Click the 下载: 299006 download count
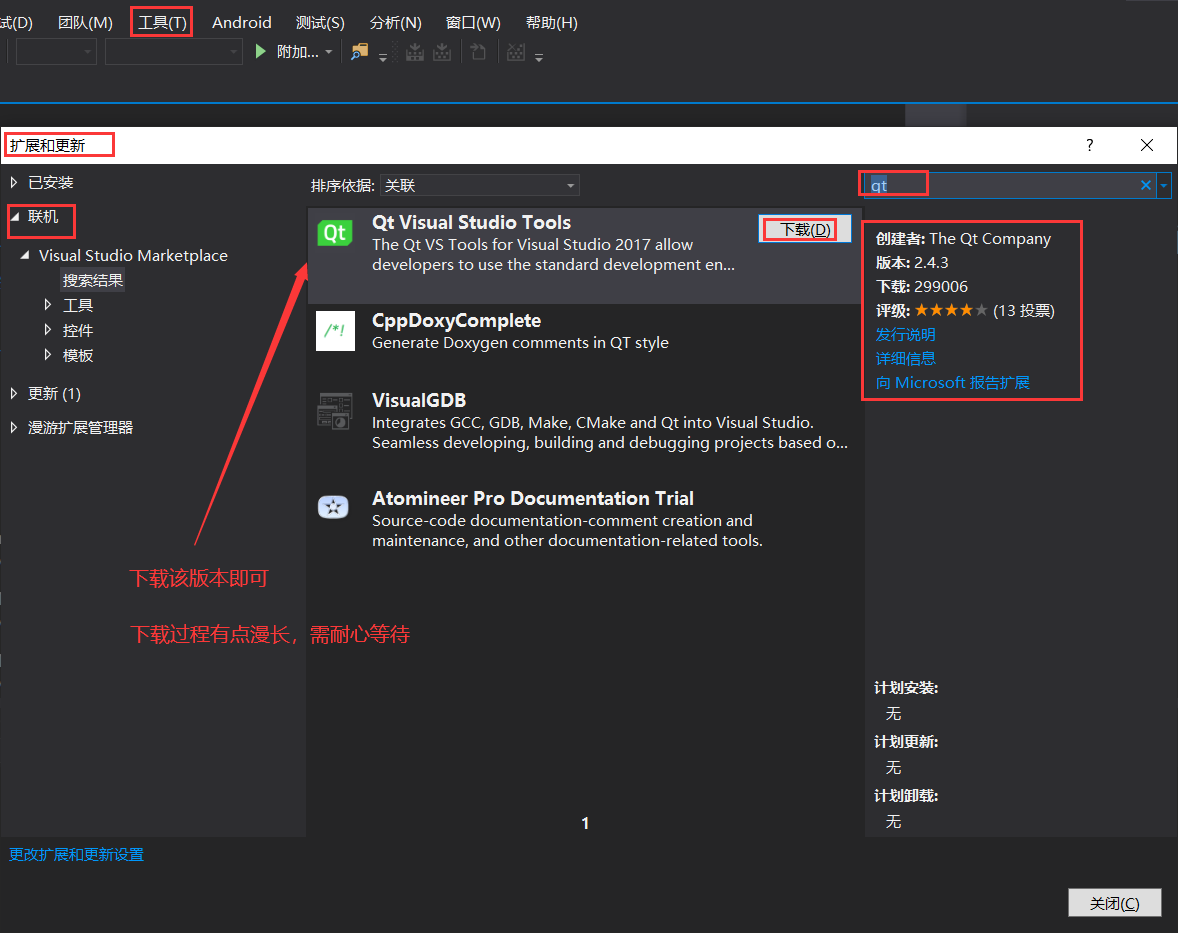Viewport: 1178px width, 933px height. click(x=921, y=286)
